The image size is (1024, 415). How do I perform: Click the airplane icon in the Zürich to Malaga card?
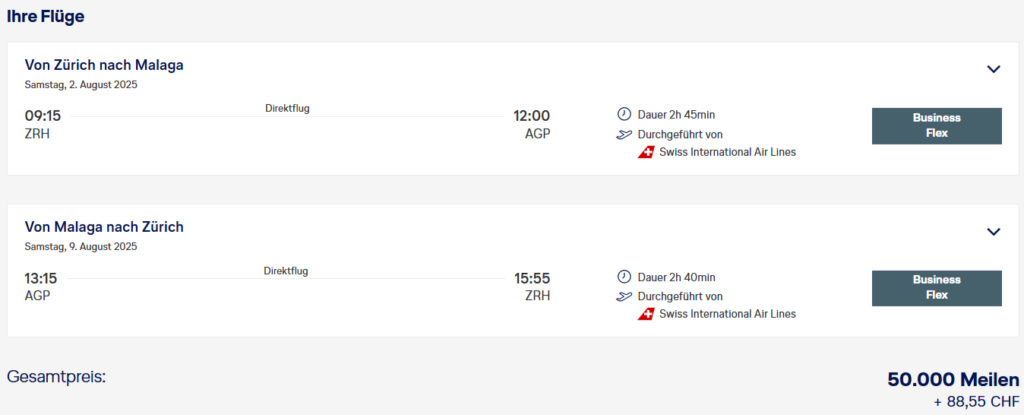click(625, 134)
